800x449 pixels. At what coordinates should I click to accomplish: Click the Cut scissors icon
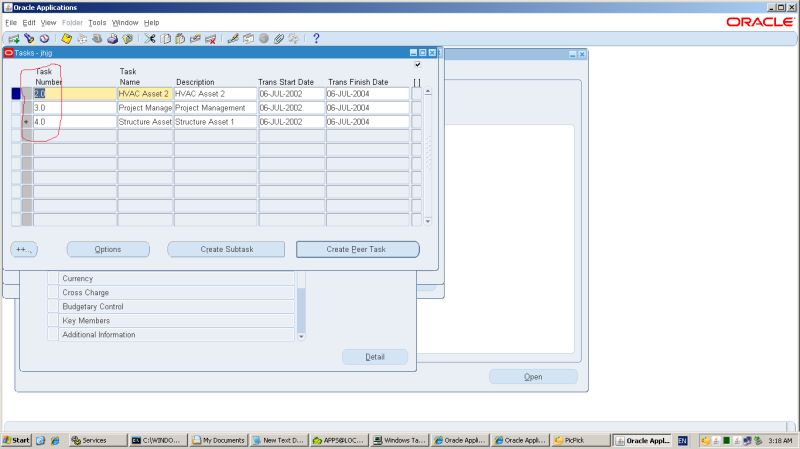[149, 39]
